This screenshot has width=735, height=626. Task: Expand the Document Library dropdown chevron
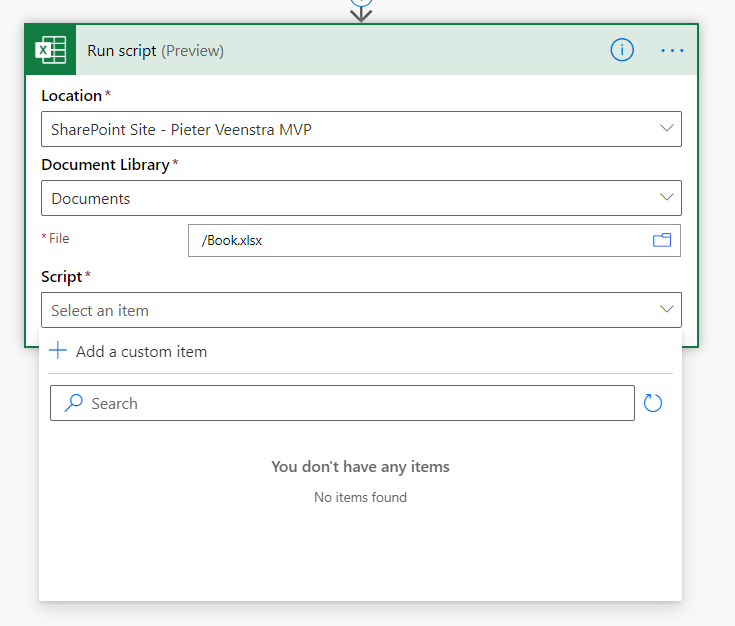tap(666, 197)
